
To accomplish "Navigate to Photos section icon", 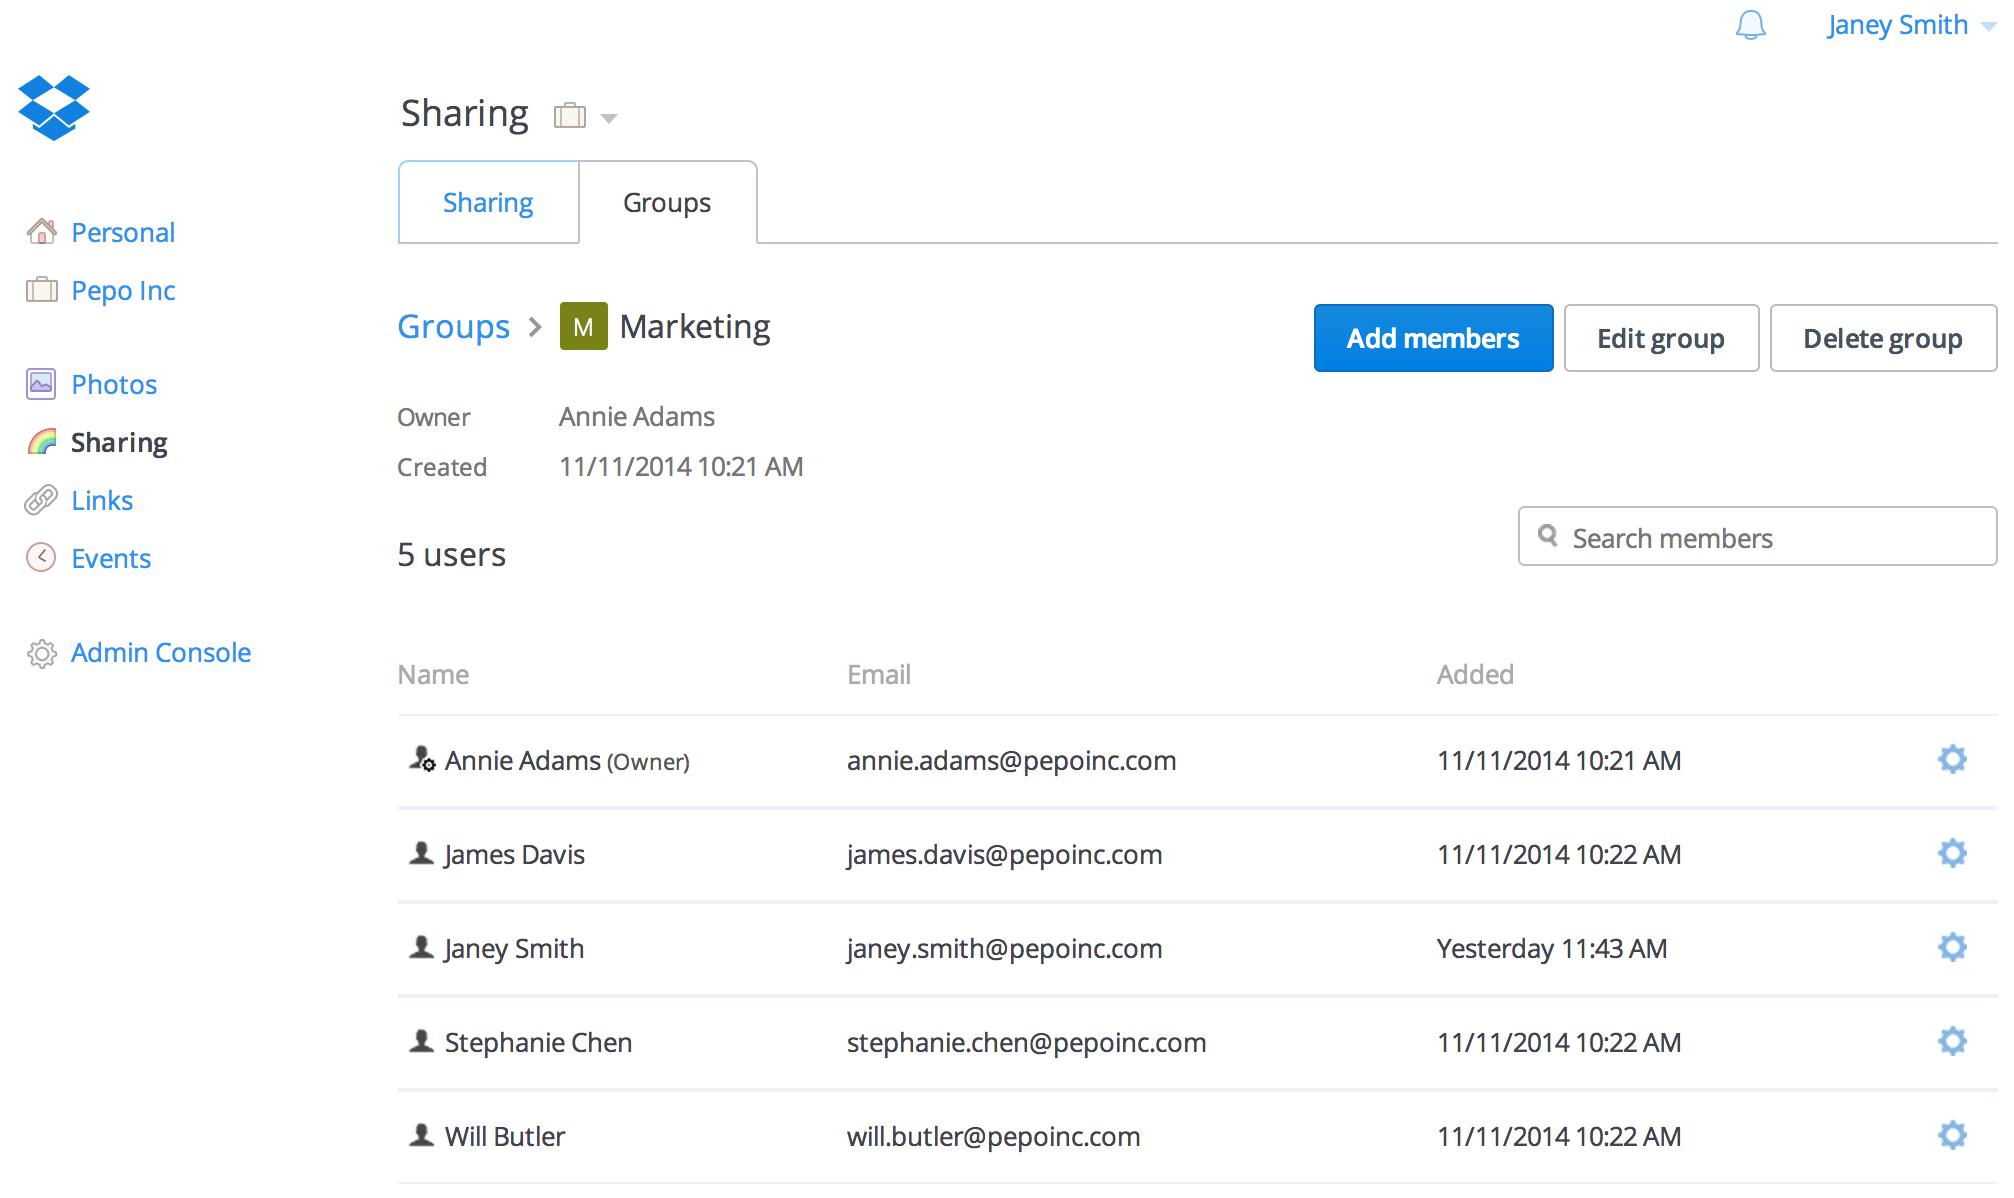I will 40,385.
